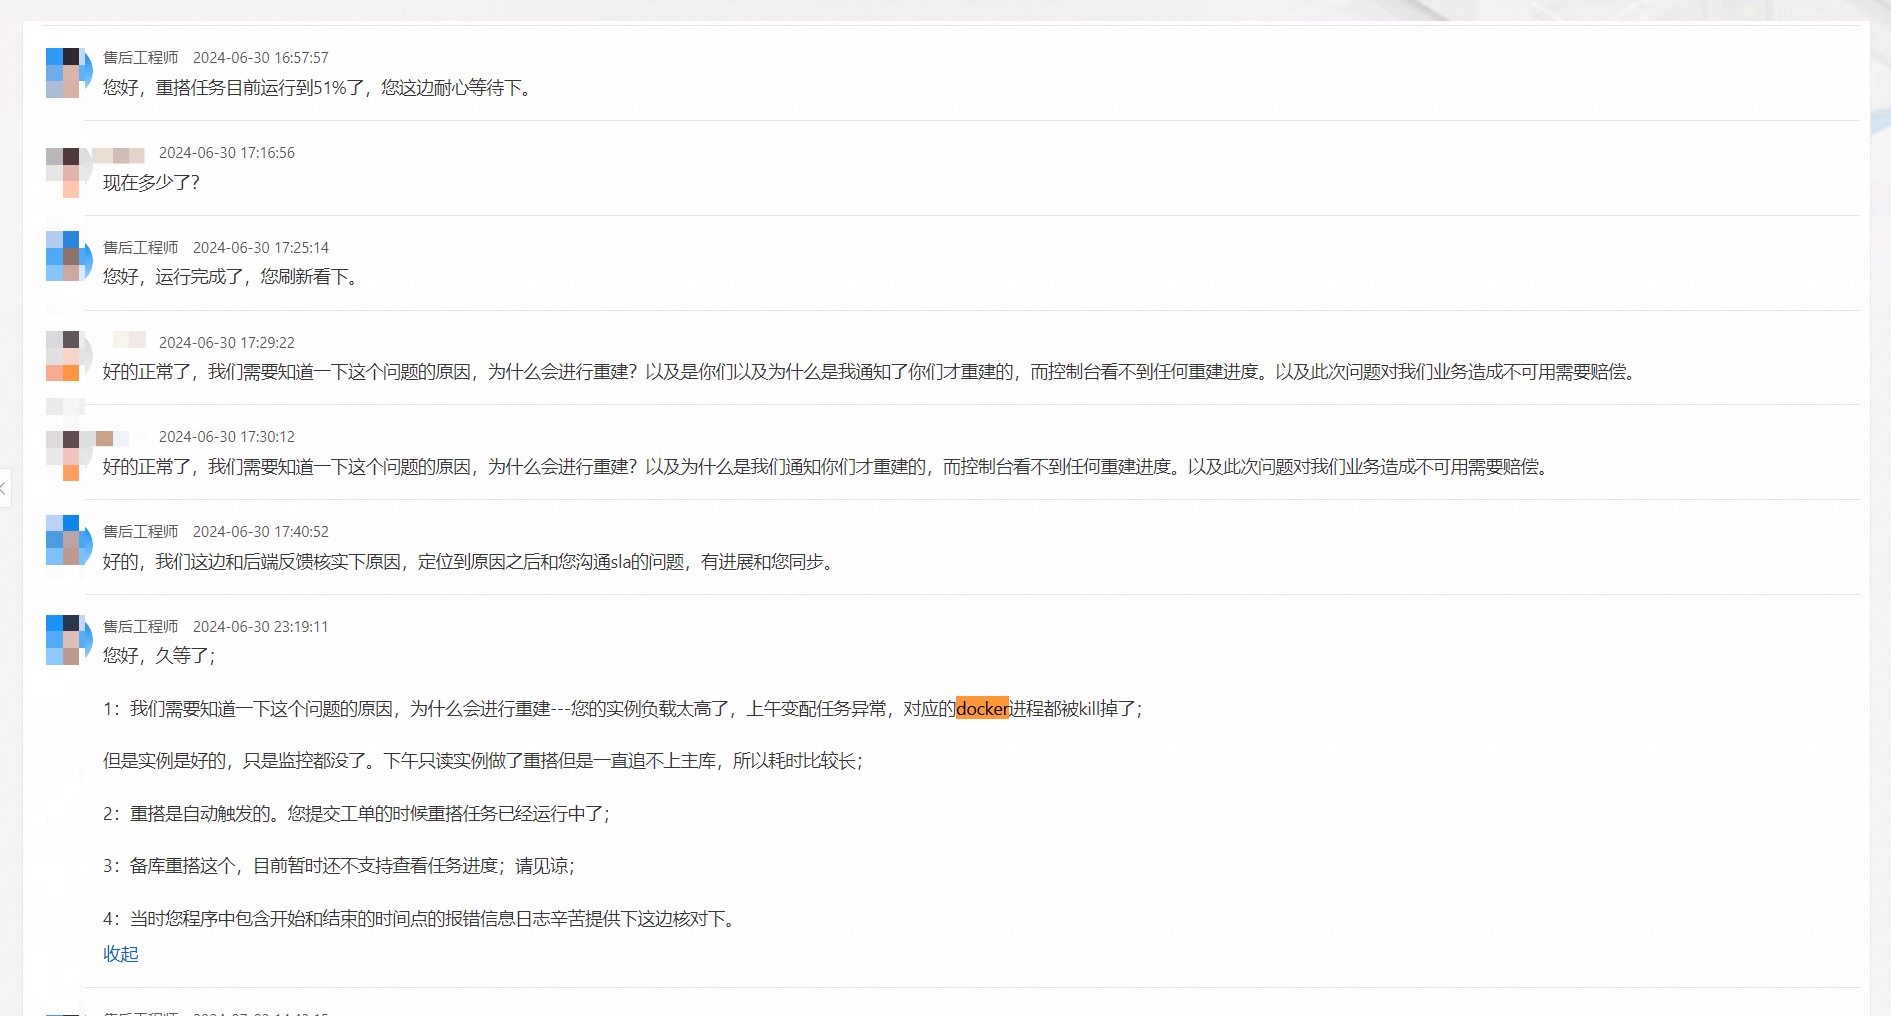Click point 4 requesting 报错信息日志
Screen dimensions: 1891x1016
pyautogui.click(x=421, y=919)
